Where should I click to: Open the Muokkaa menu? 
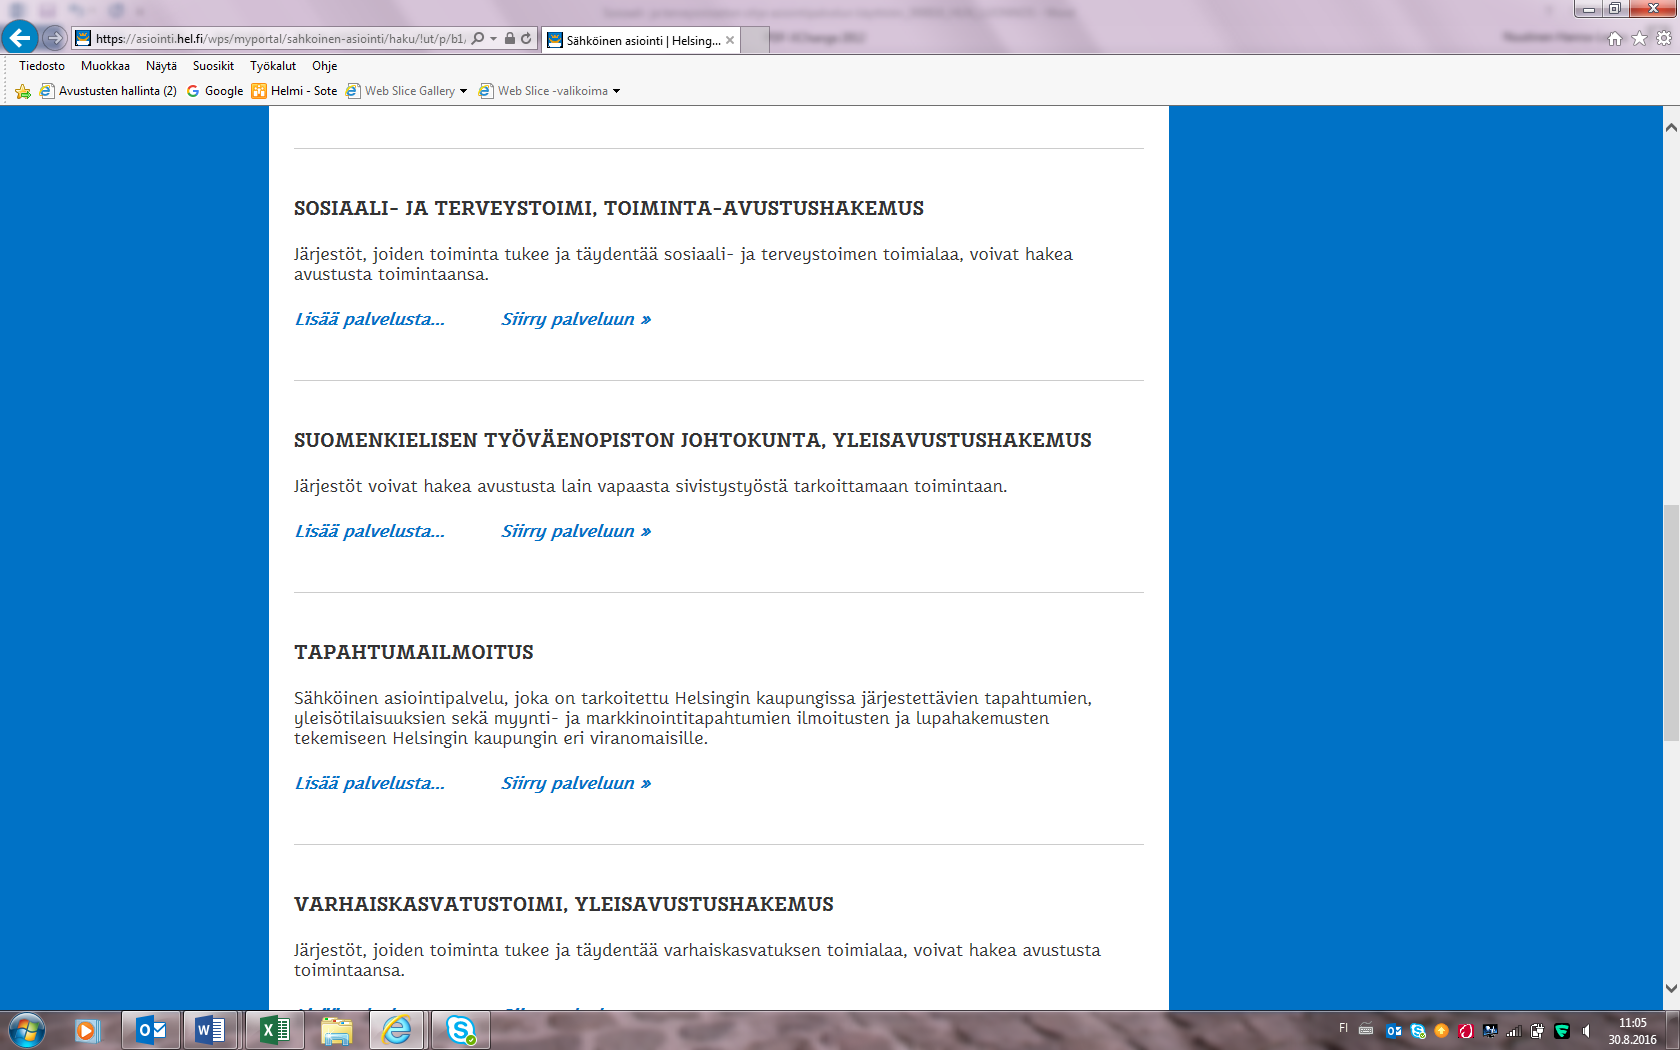[105, 66]
